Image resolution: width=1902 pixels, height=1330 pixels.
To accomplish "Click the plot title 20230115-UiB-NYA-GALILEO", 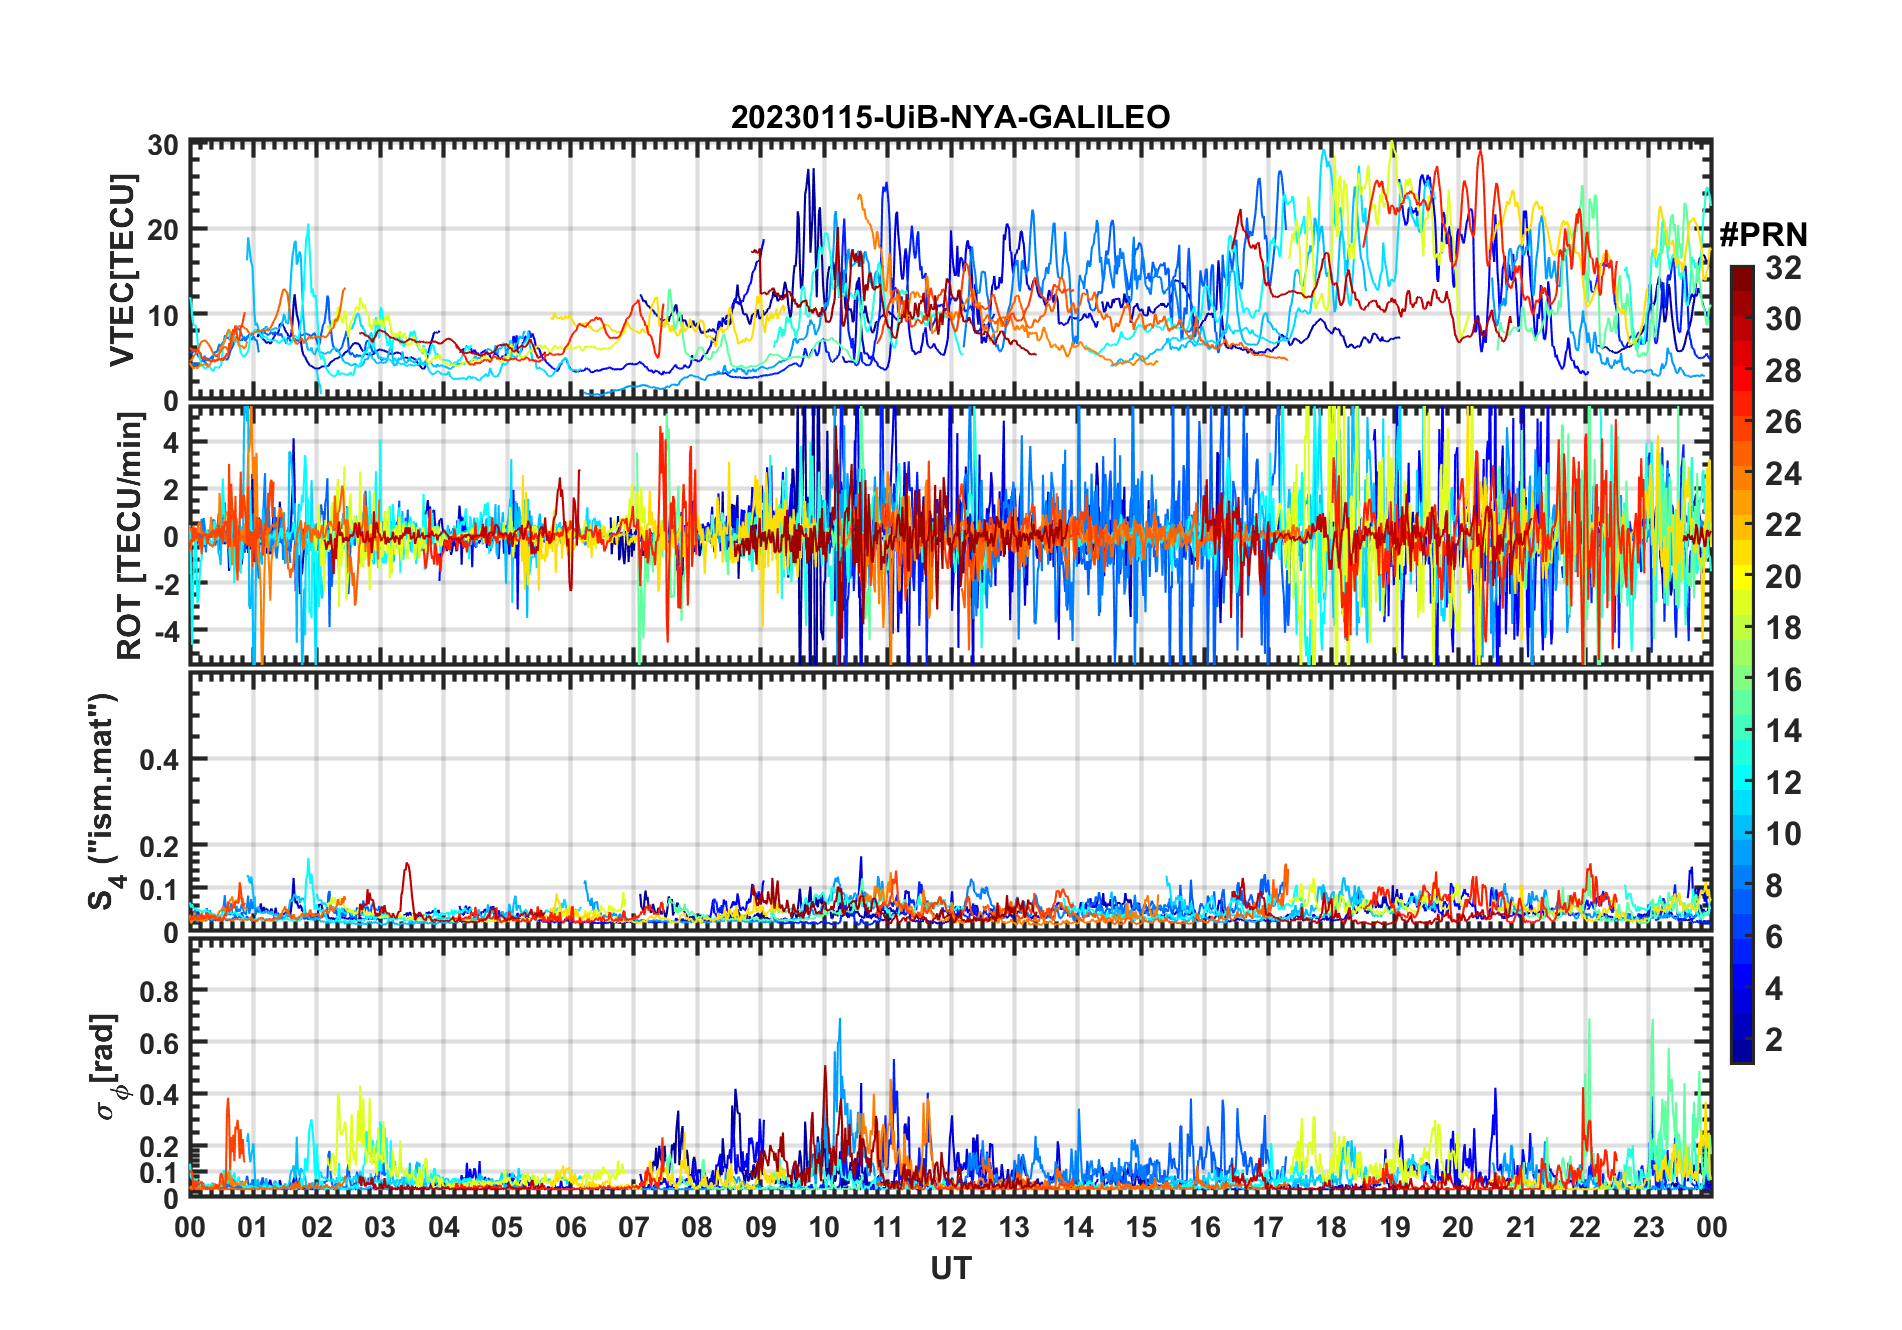I will pos(950,117).
